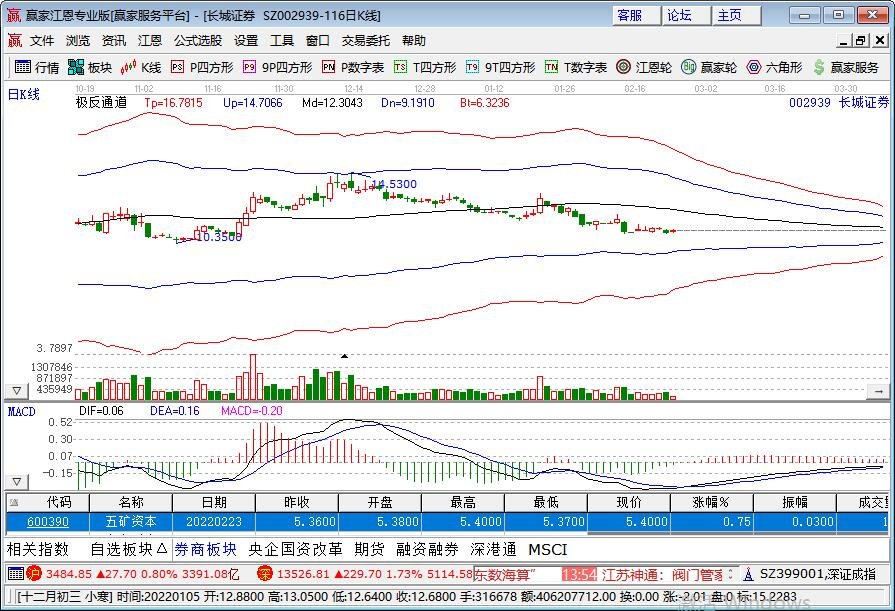895x611 pixels.
Task: Click the MACD indicator label
Action: (21, 411)
